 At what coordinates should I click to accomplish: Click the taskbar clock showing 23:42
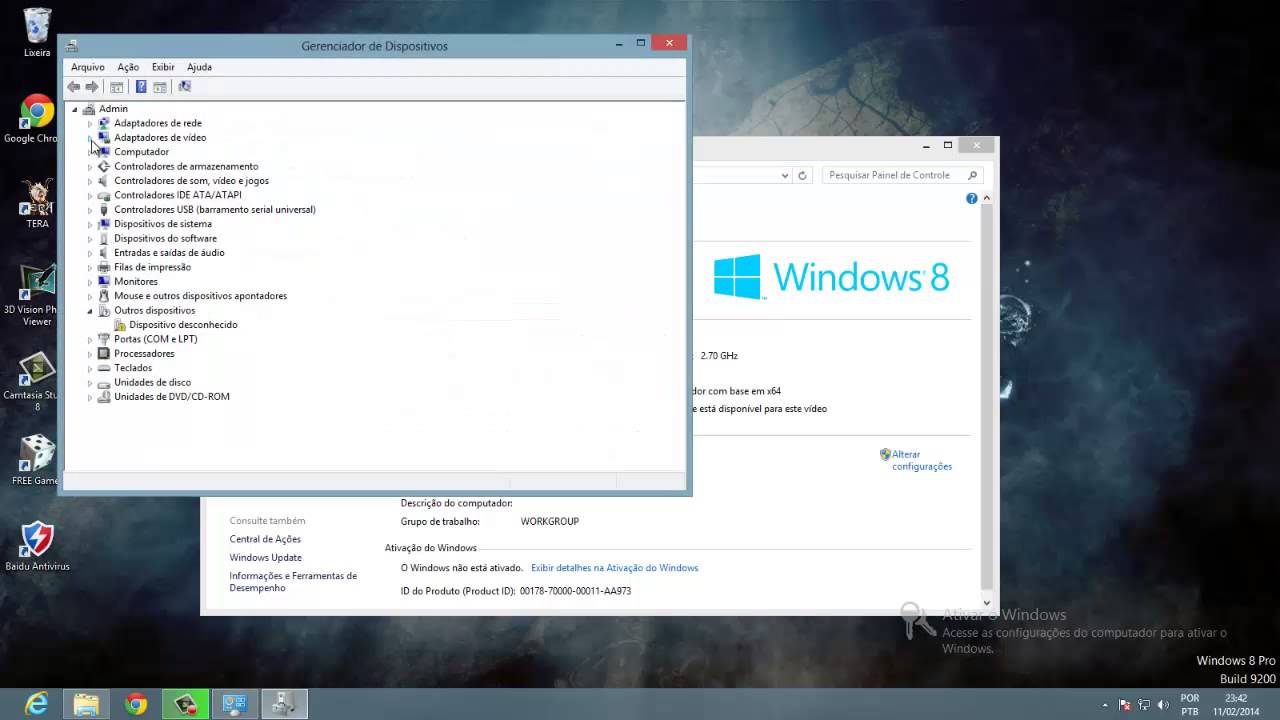tap(1236, 704)
